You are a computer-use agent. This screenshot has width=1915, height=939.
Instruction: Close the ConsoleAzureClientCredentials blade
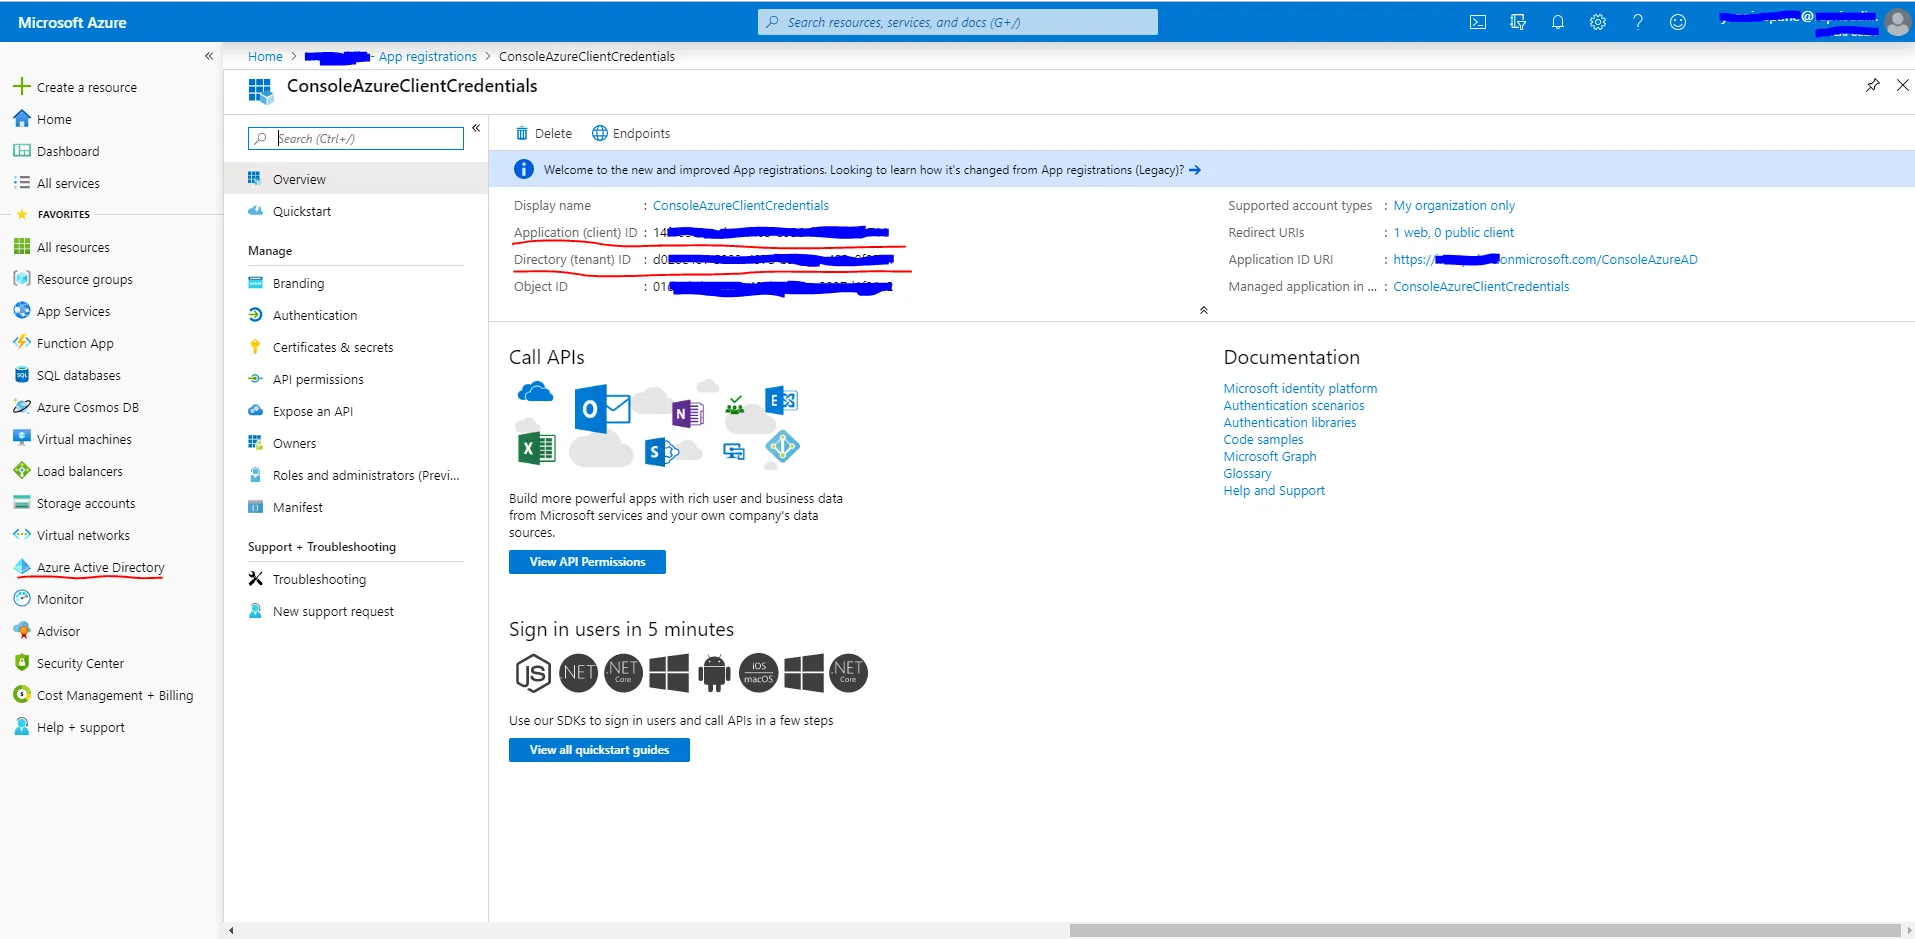click(x=1903, y=85)
